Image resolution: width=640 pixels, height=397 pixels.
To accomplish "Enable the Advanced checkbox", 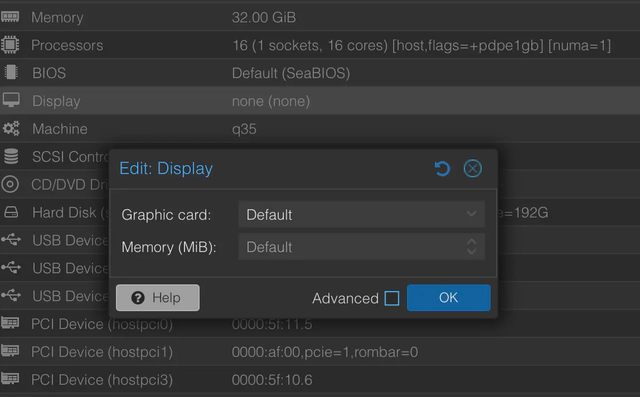I will (x=392, y=298).
